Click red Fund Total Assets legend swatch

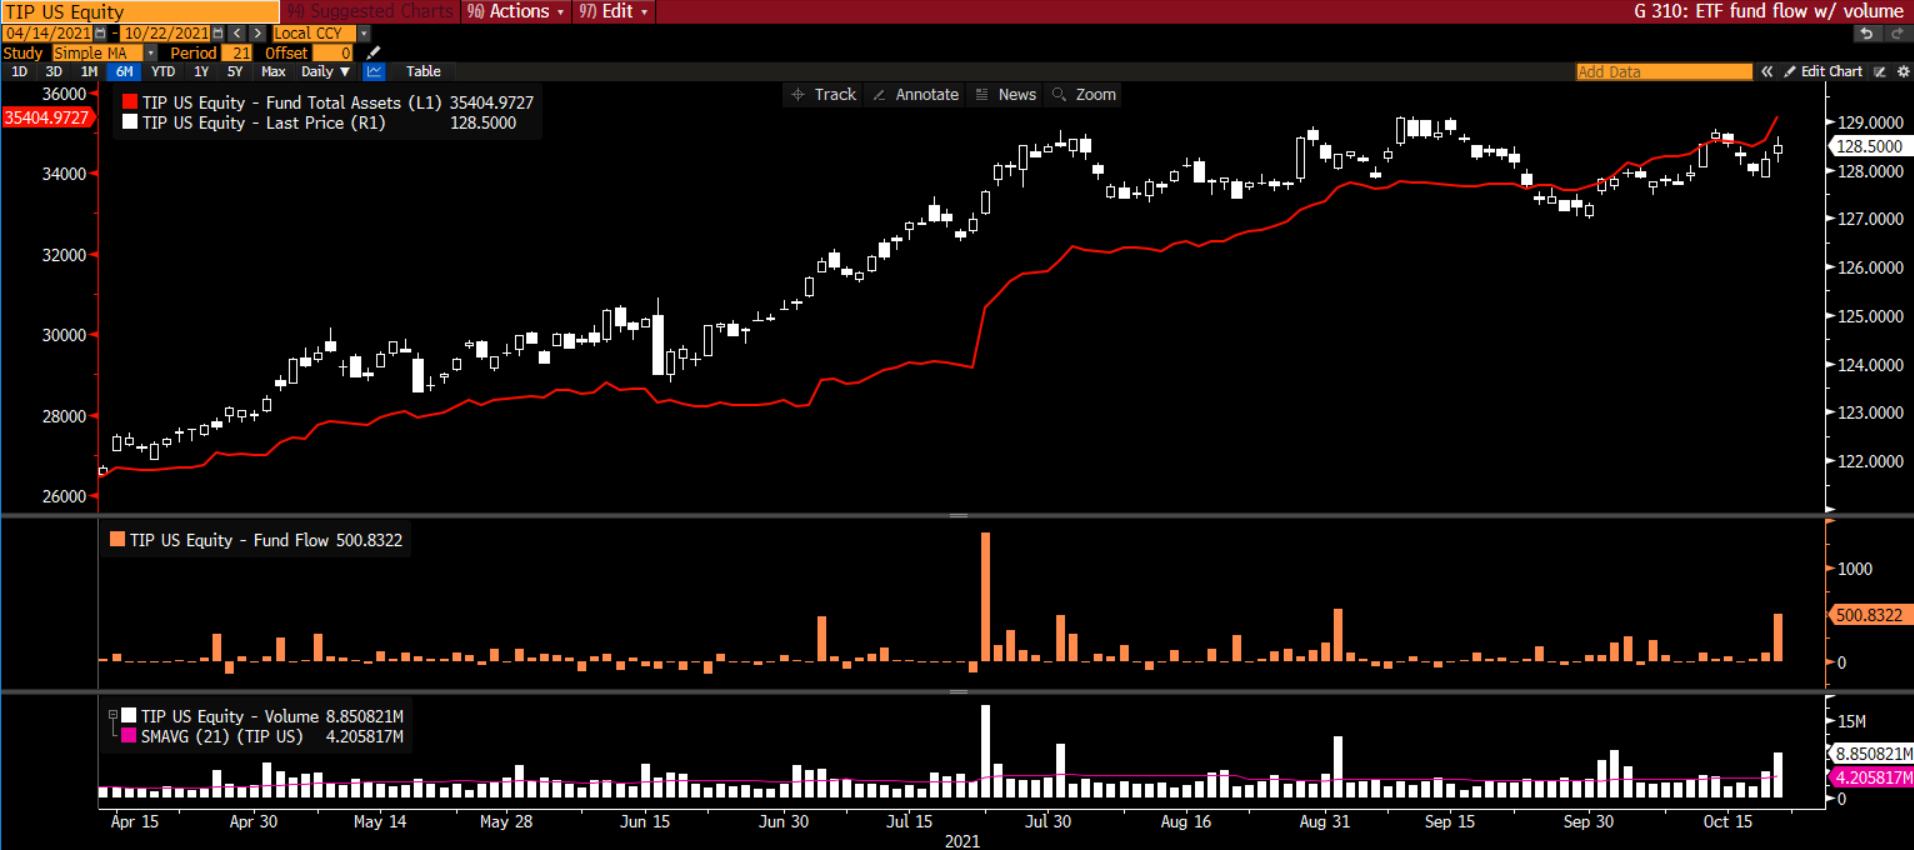(130, 102)
